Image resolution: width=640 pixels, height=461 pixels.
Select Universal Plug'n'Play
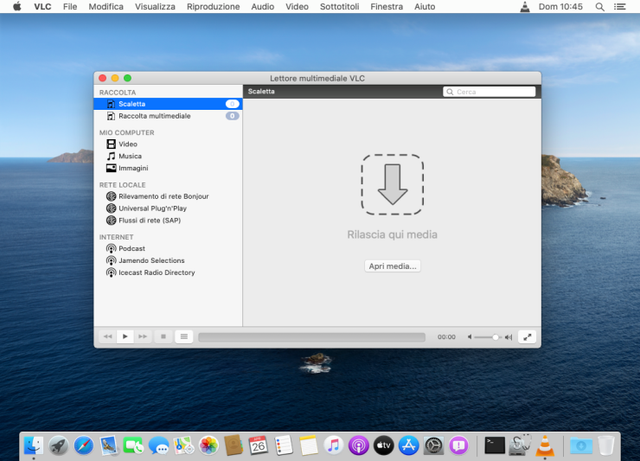coord(168,208)
